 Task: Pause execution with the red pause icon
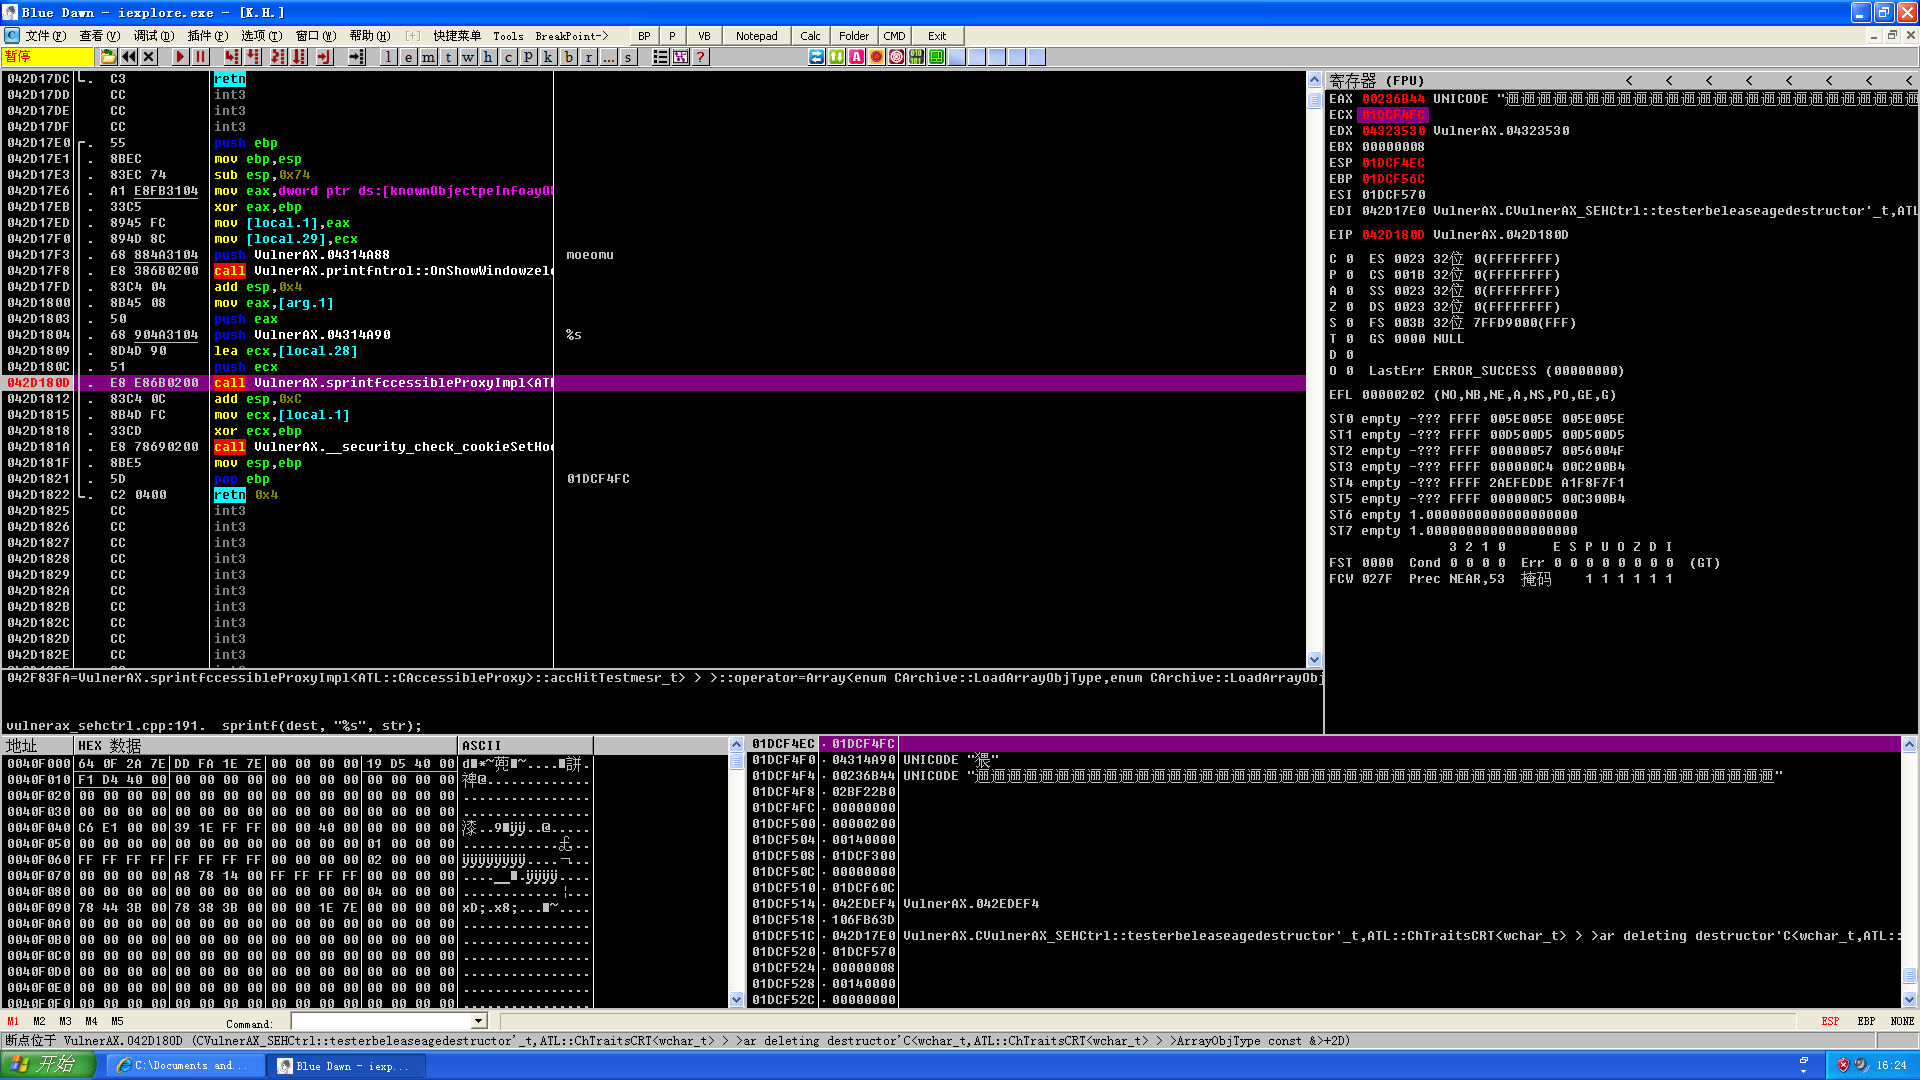(201, 57)
